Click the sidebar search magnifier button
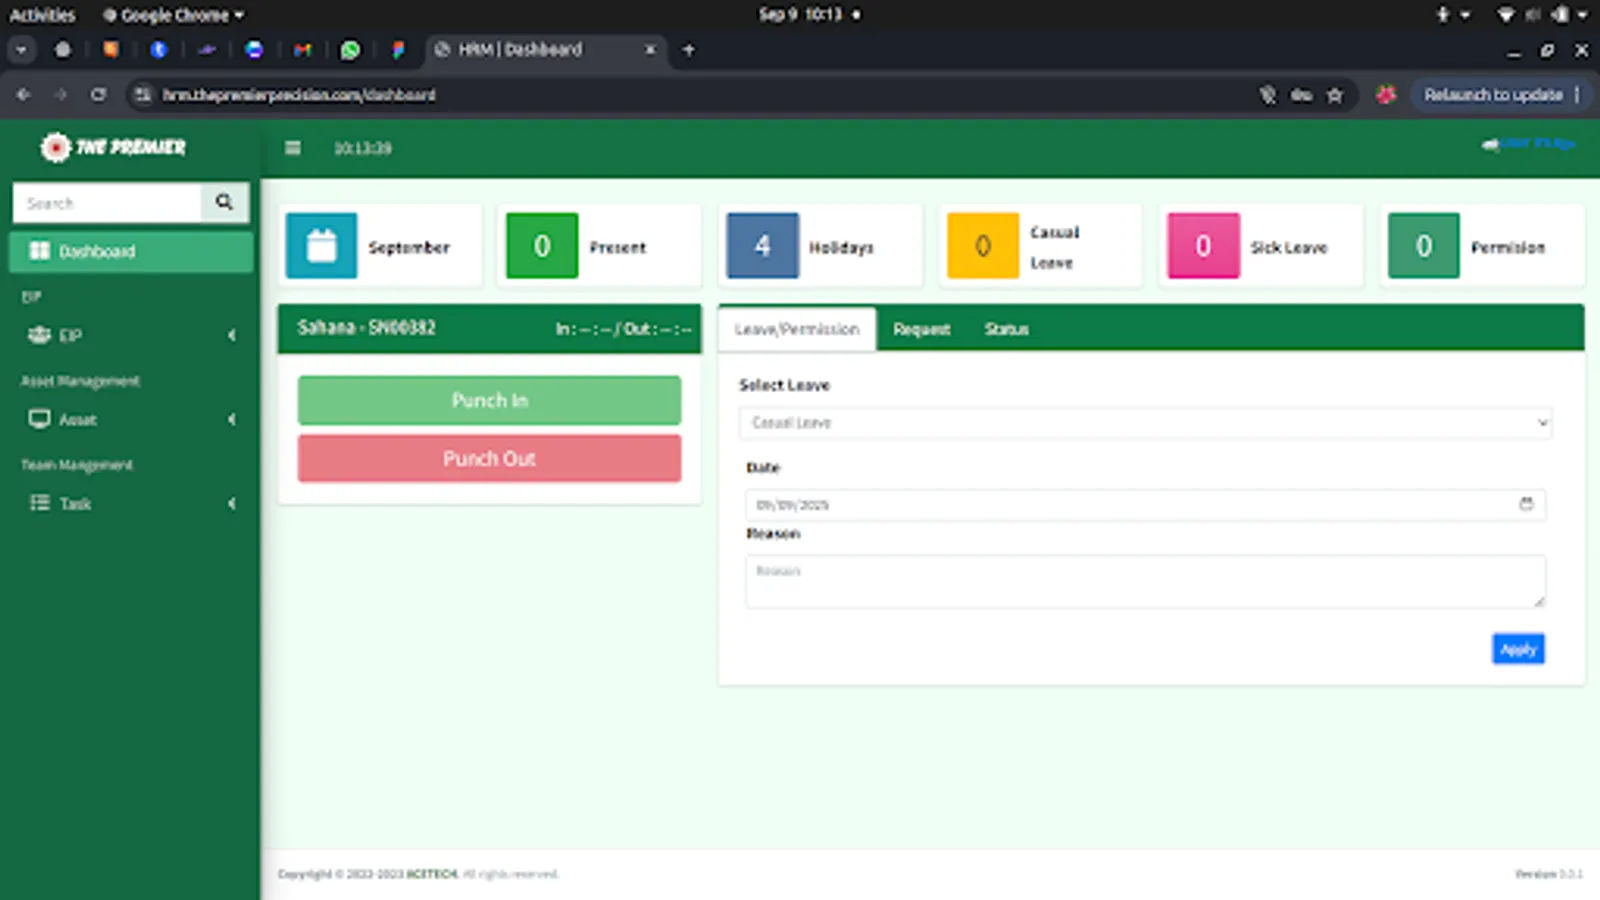 [224, 202]
